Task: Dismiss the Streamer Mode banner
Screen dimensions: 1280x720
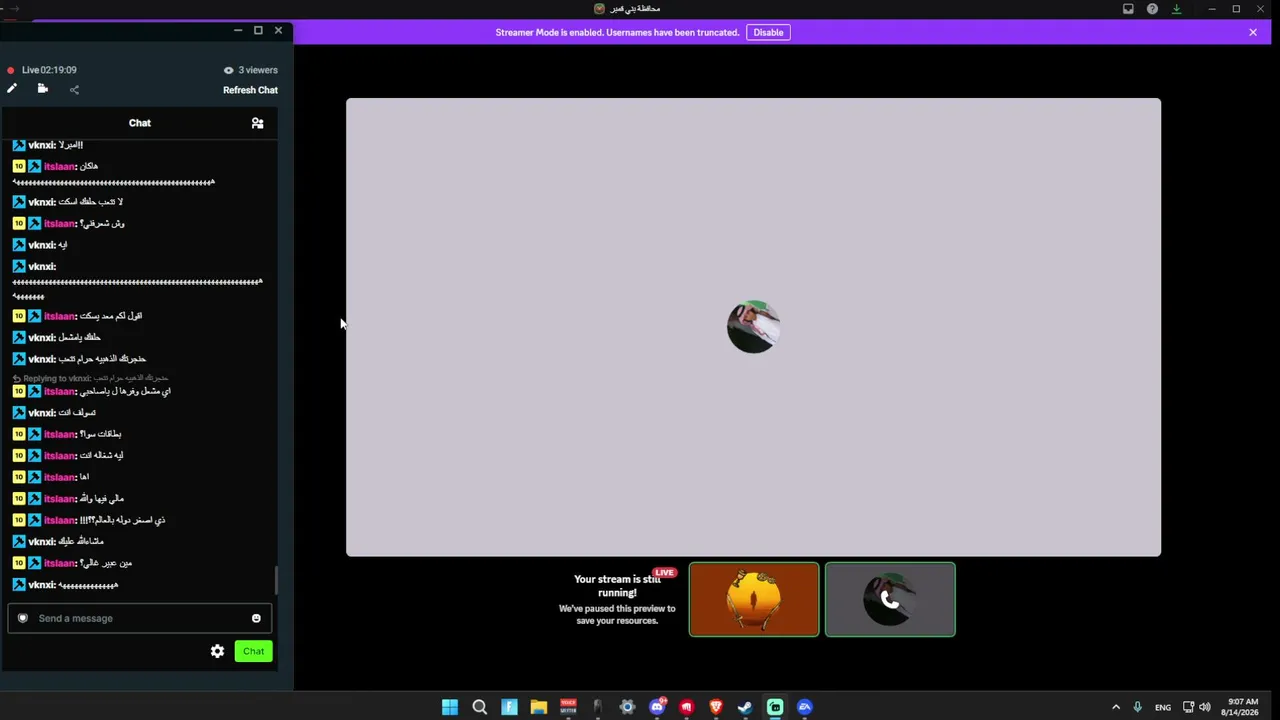Action: tap(1253, 32)
